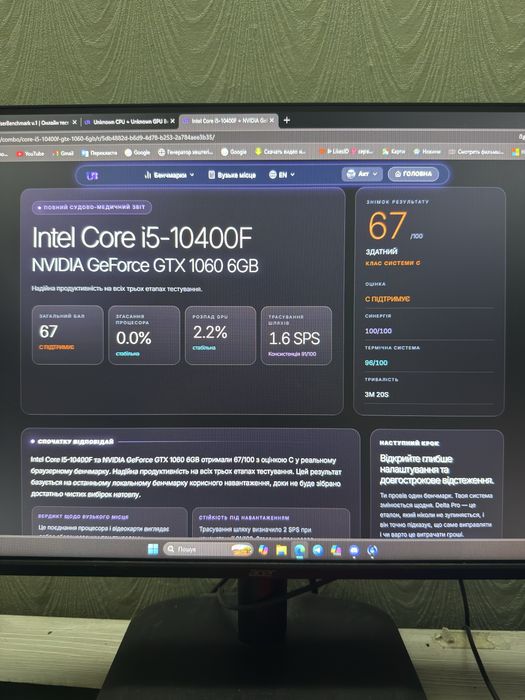Open Discord from the taskbar
The width and height of the screenshot is (525, 700).
(354, 551)
